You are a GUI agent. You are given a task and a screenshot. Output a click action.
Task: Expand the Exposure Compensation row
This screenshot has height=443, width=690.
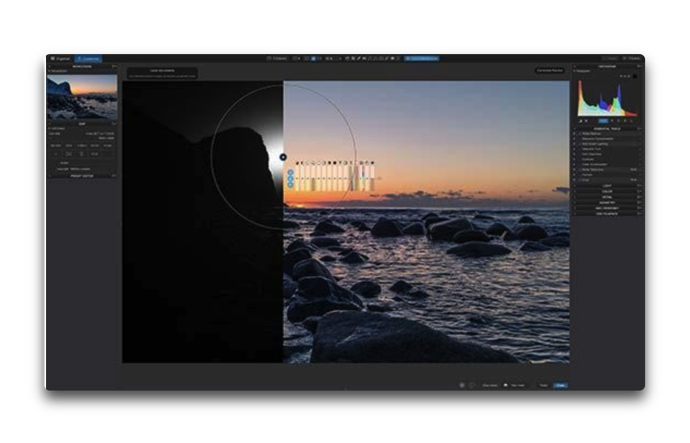point(607,139)
